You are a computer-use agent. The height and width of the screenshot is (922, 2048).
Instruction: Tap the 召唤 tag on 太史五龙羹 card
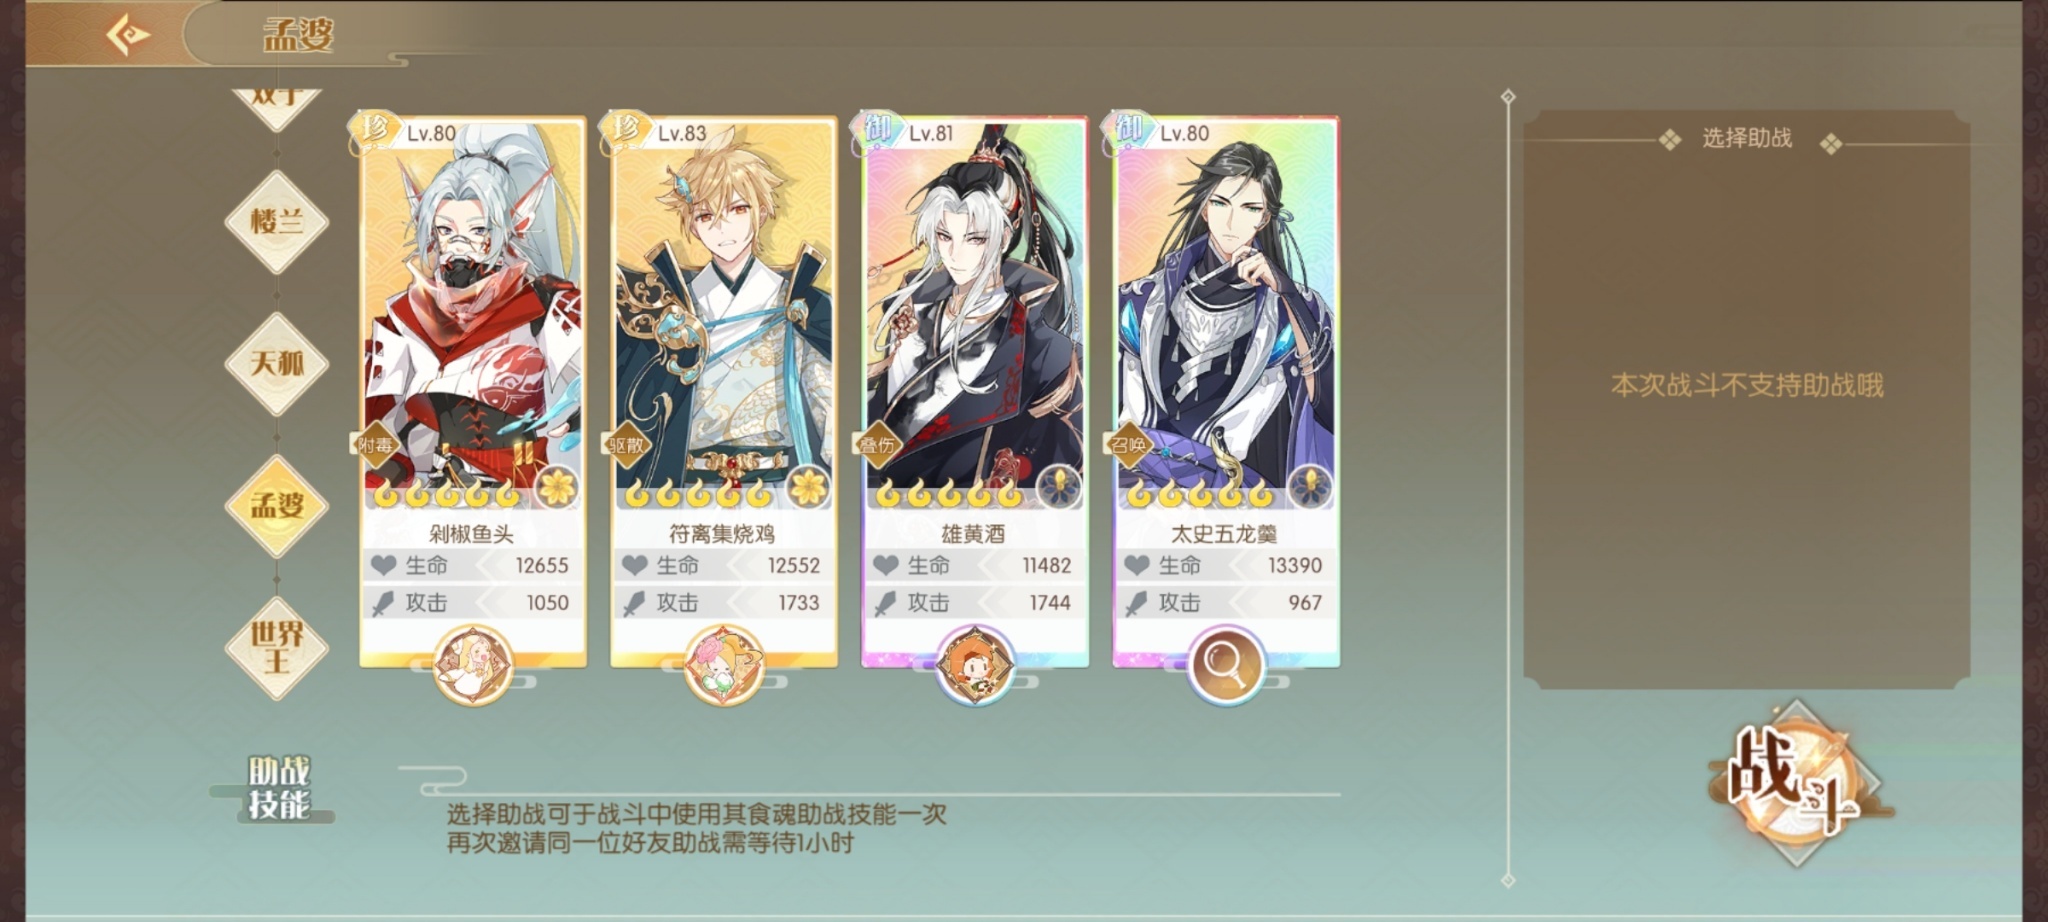click(1128, 445)
